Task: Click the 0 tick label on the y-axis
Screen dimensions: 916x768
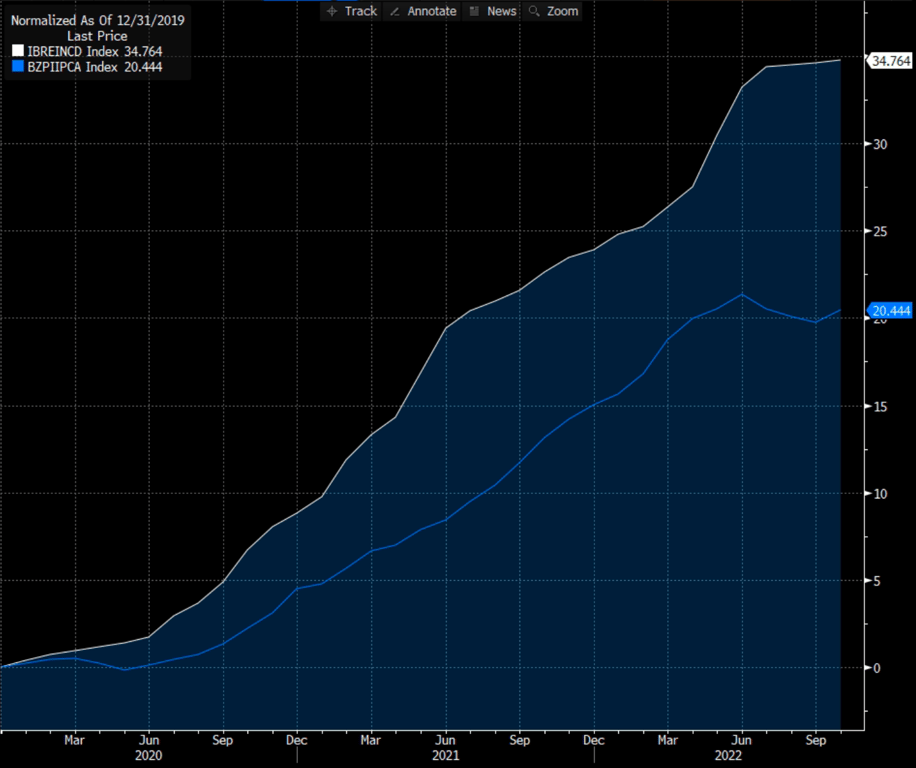Action: (876, 668)
